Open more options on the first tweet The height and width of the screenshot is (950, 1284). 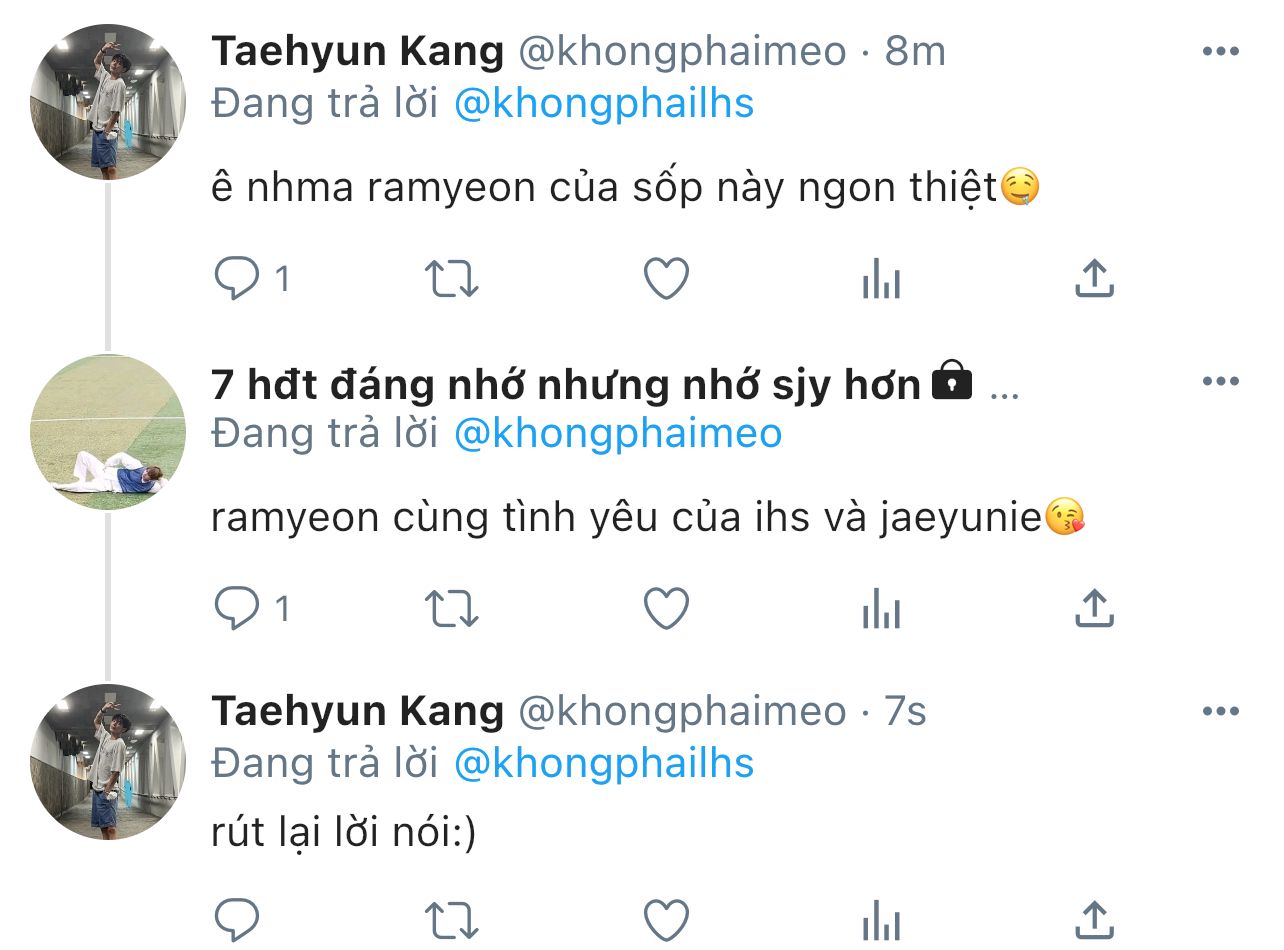[x=1221, y=52]
